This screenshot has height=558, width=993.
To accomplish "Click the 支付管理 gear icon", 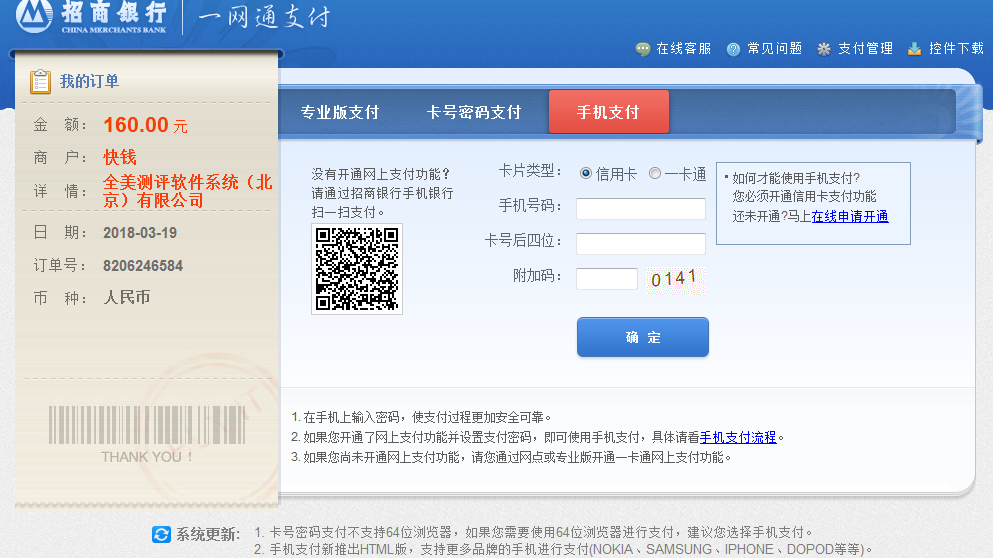I will [x=824, y=49].
